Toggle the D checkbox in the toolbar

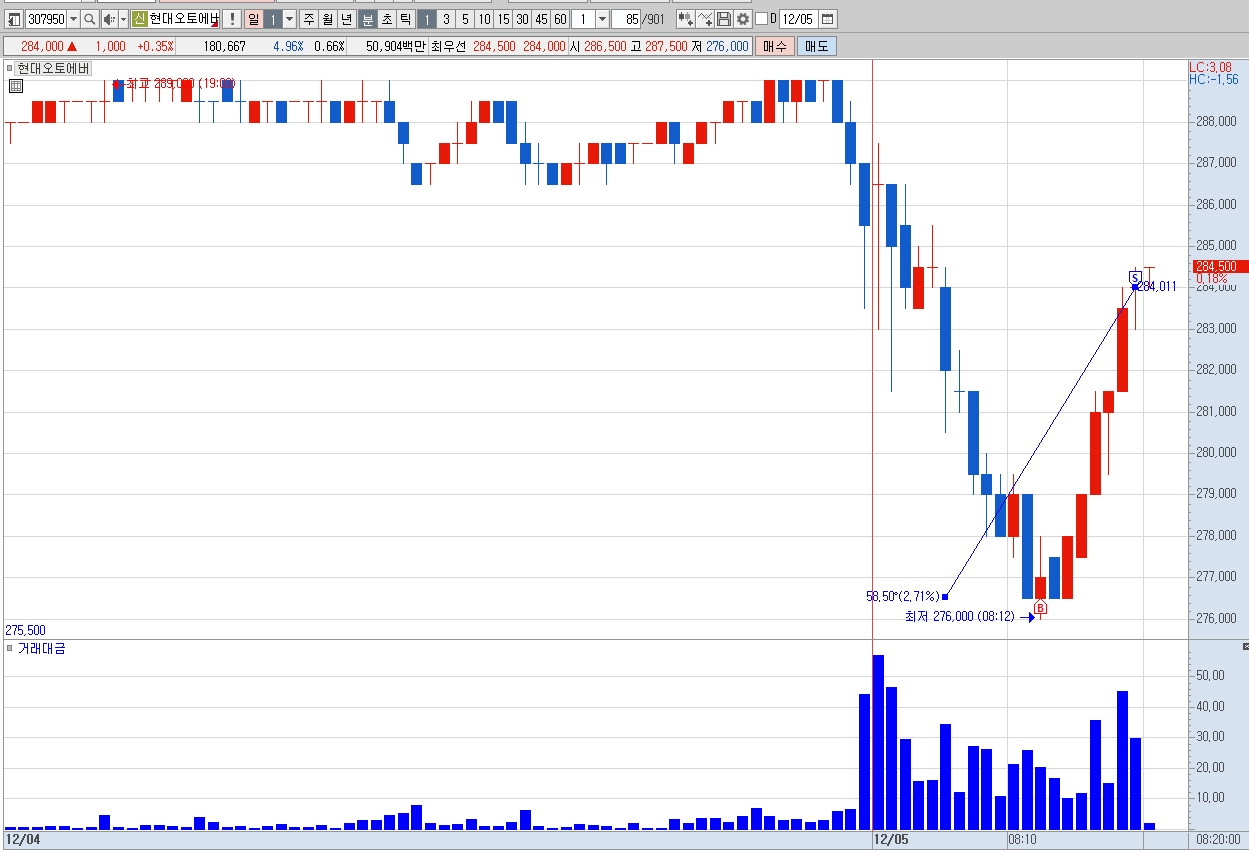click(x=761, y=19)
